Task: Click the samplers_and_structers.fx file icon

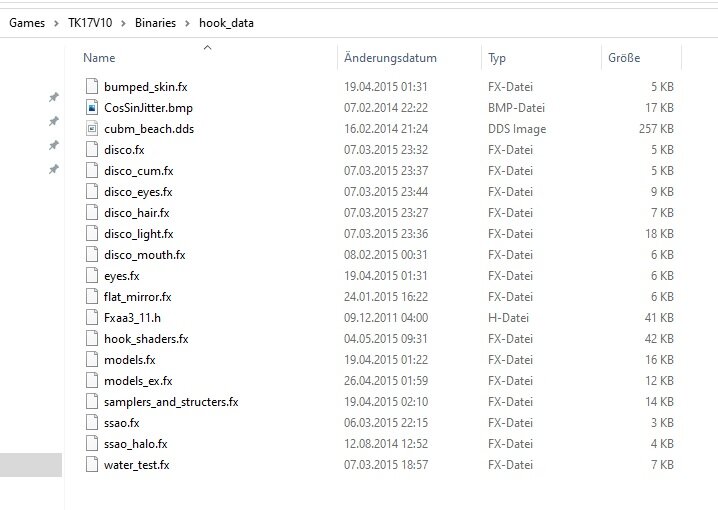Action: pos(92,402)
